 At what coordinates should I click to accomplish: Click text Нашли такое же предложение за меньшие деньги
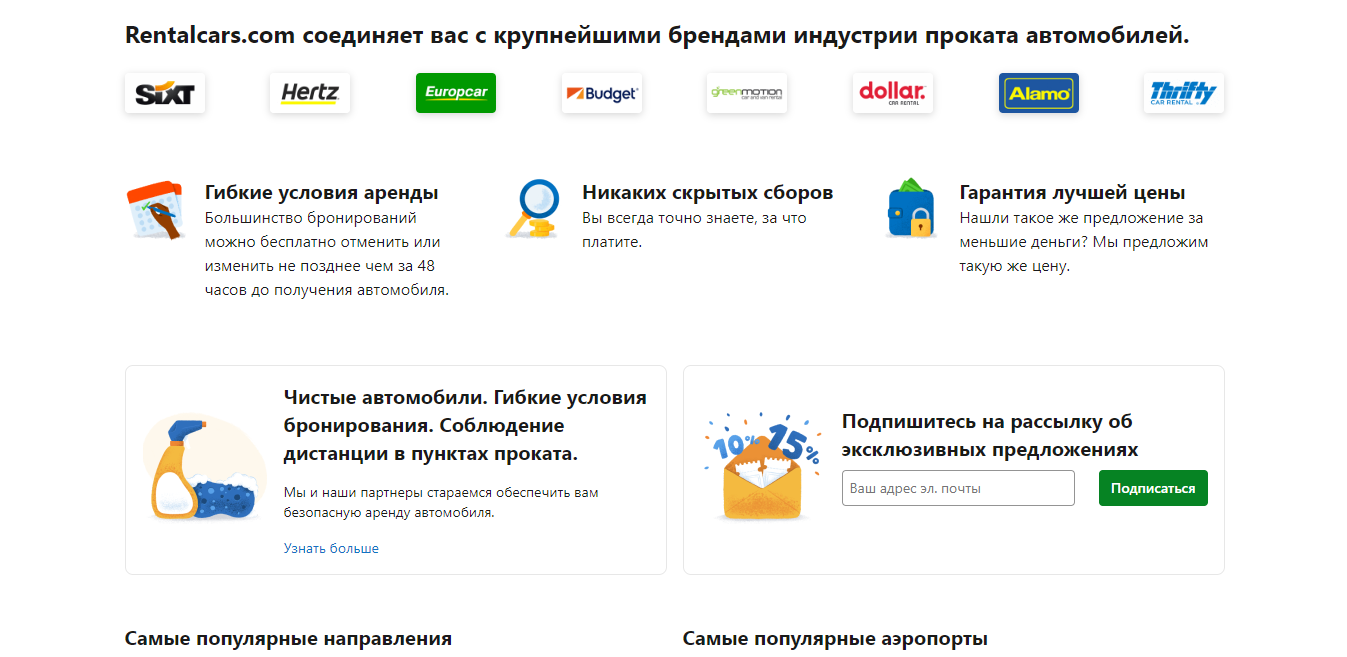1084,242
